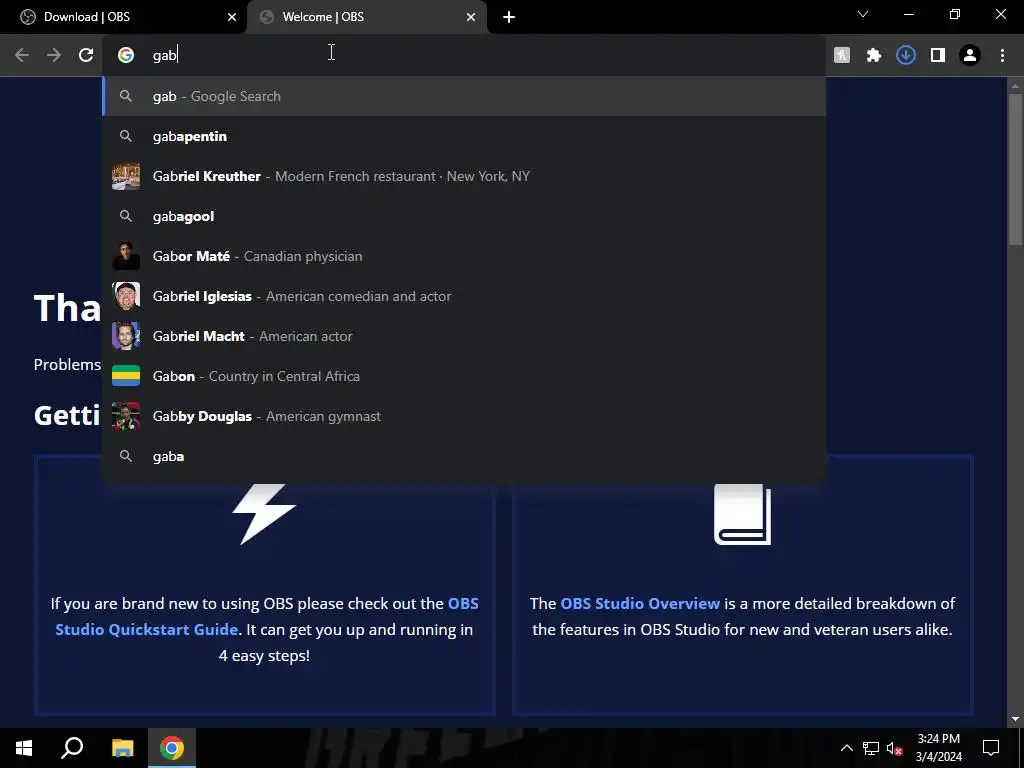Click the scrollbar down arrow
The width and height of the screenshot is (1024, 768).
point(1015,719)
